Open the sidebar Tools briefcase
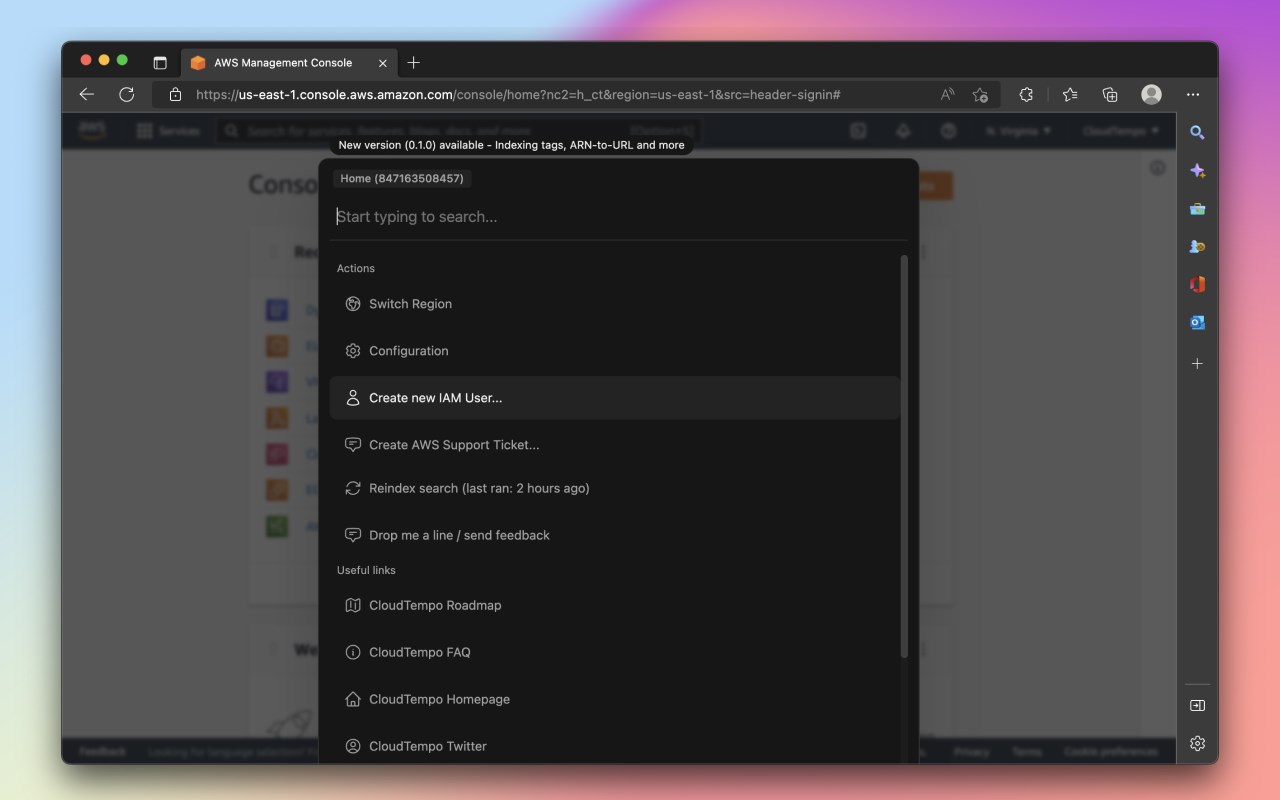This screenshot has width=1280, height=800. (x=1197, y=209)
